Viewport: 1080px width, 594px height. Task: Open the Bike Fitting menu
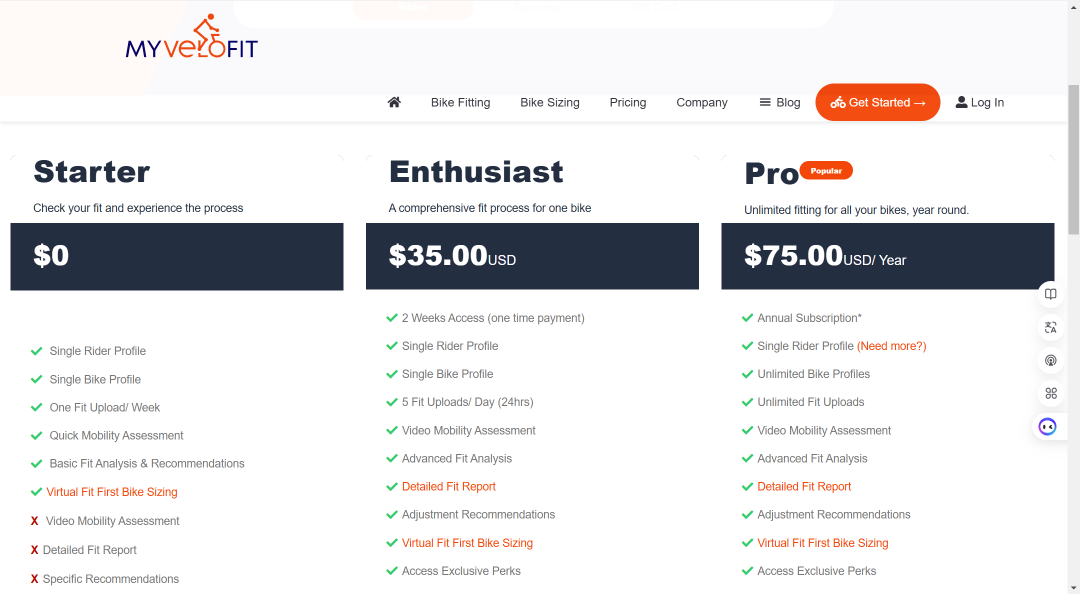[461, 102]
